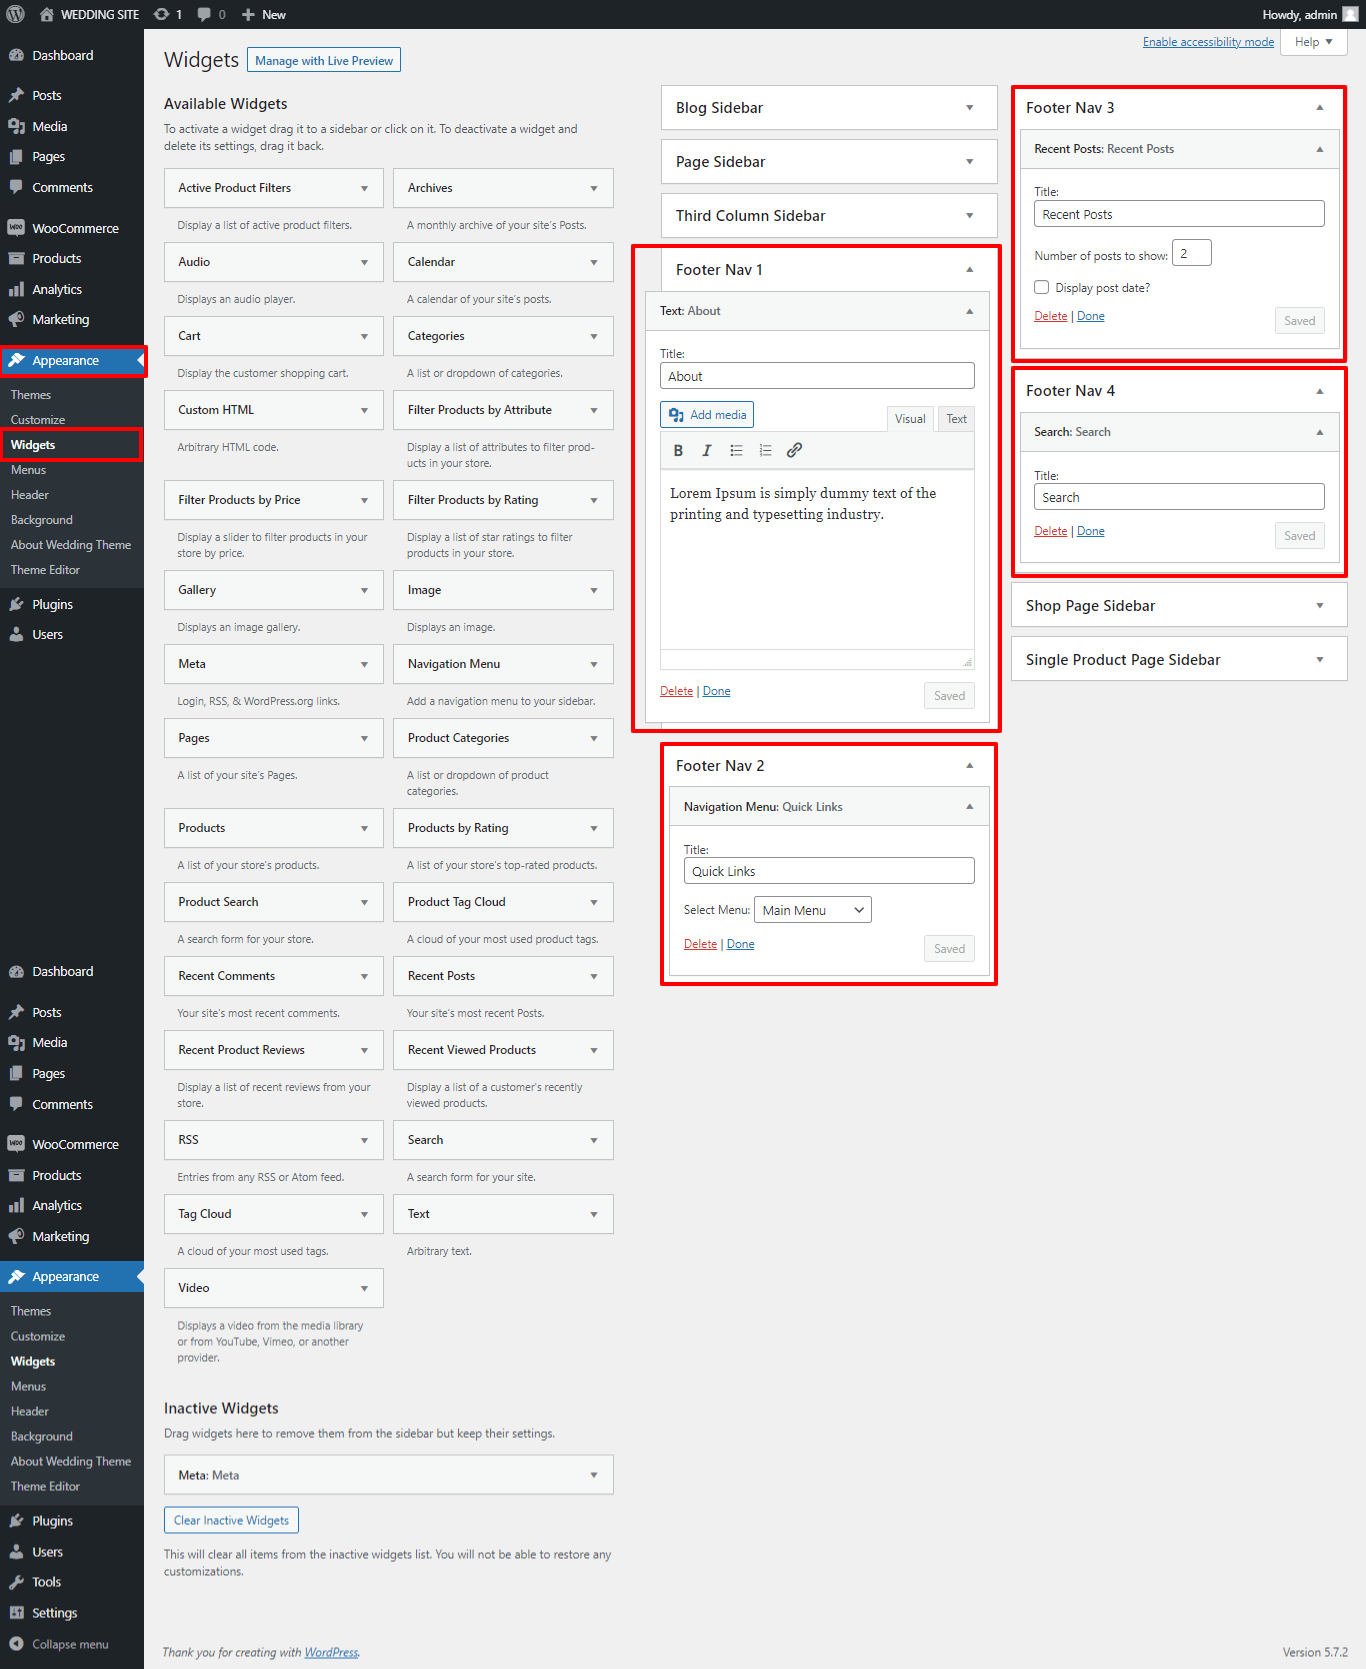Click the insert link icon
This screenshot has width=1366, height=1669.
tap(794, 451)
